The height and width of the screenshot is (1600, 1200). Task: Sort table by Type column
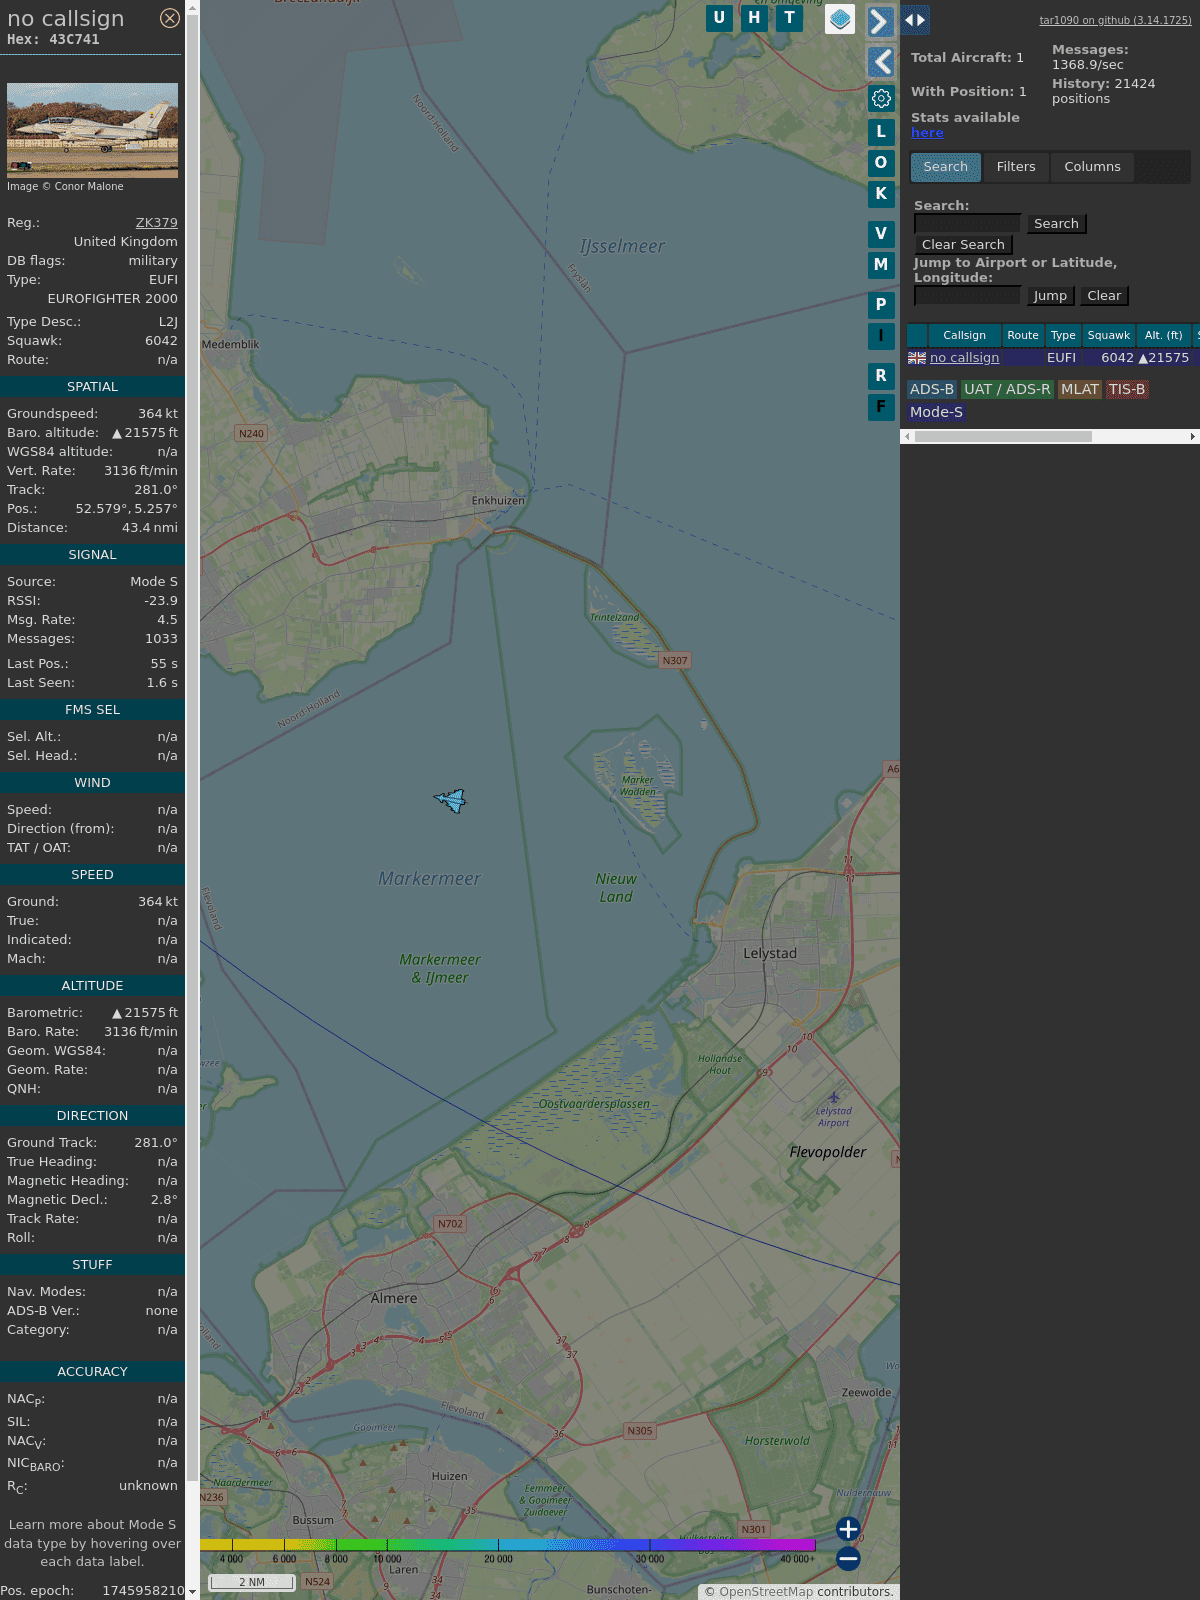click(x=1063, y=336)
